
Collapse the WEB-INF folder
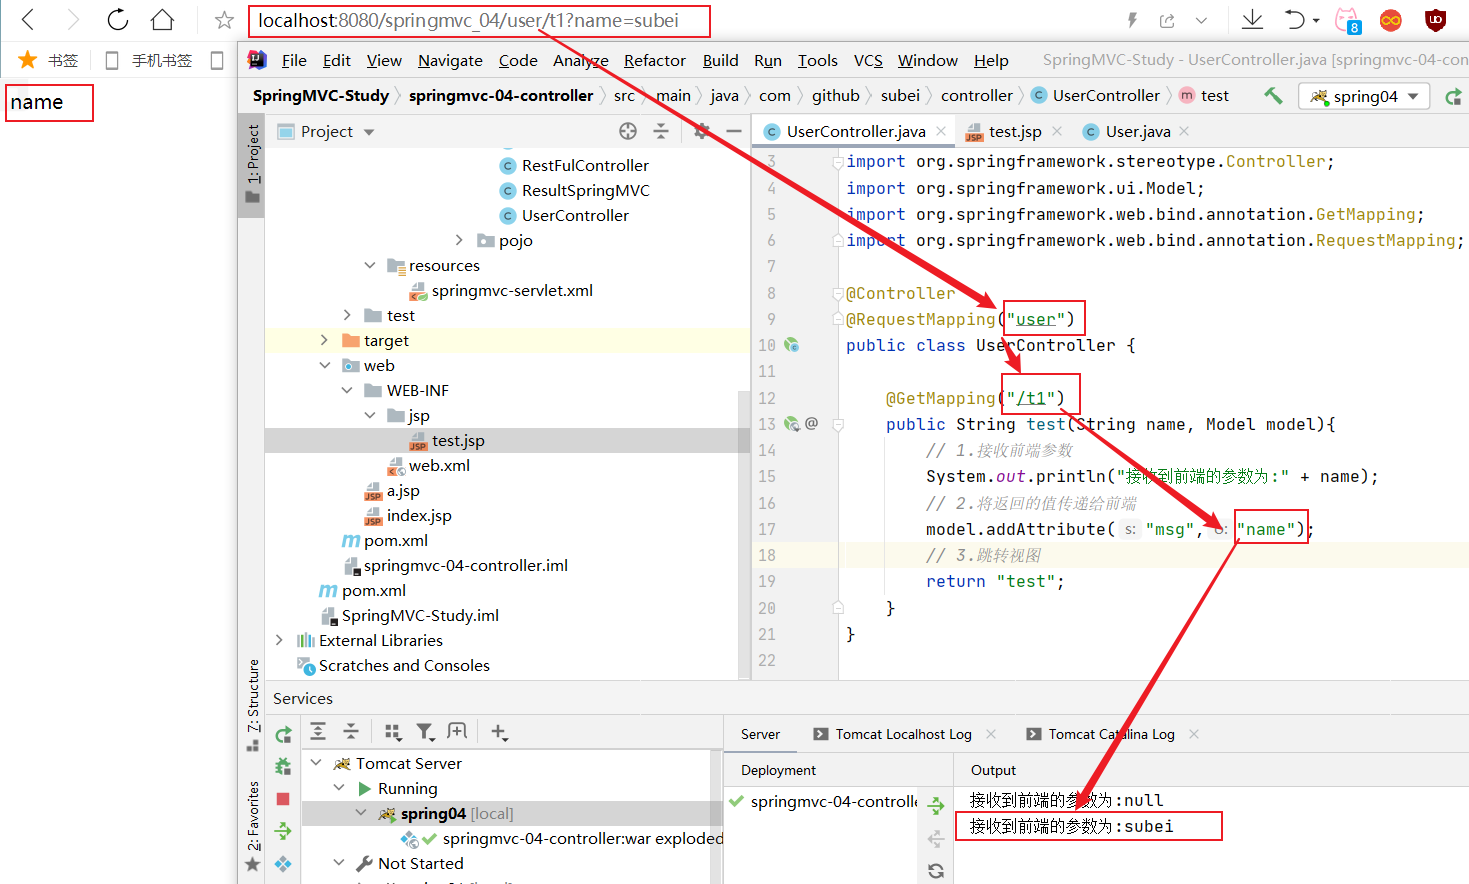347,390
